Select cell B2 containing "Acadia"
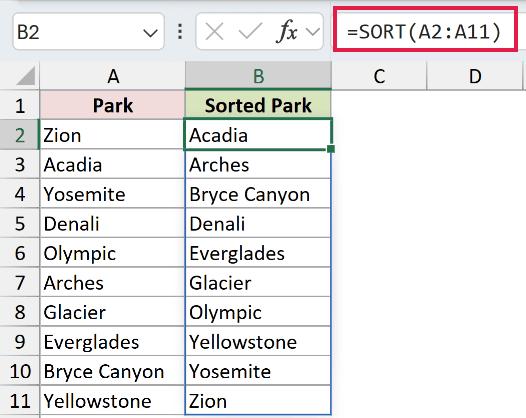This screenshot has width=526, height=418. [x=258, y=135]
